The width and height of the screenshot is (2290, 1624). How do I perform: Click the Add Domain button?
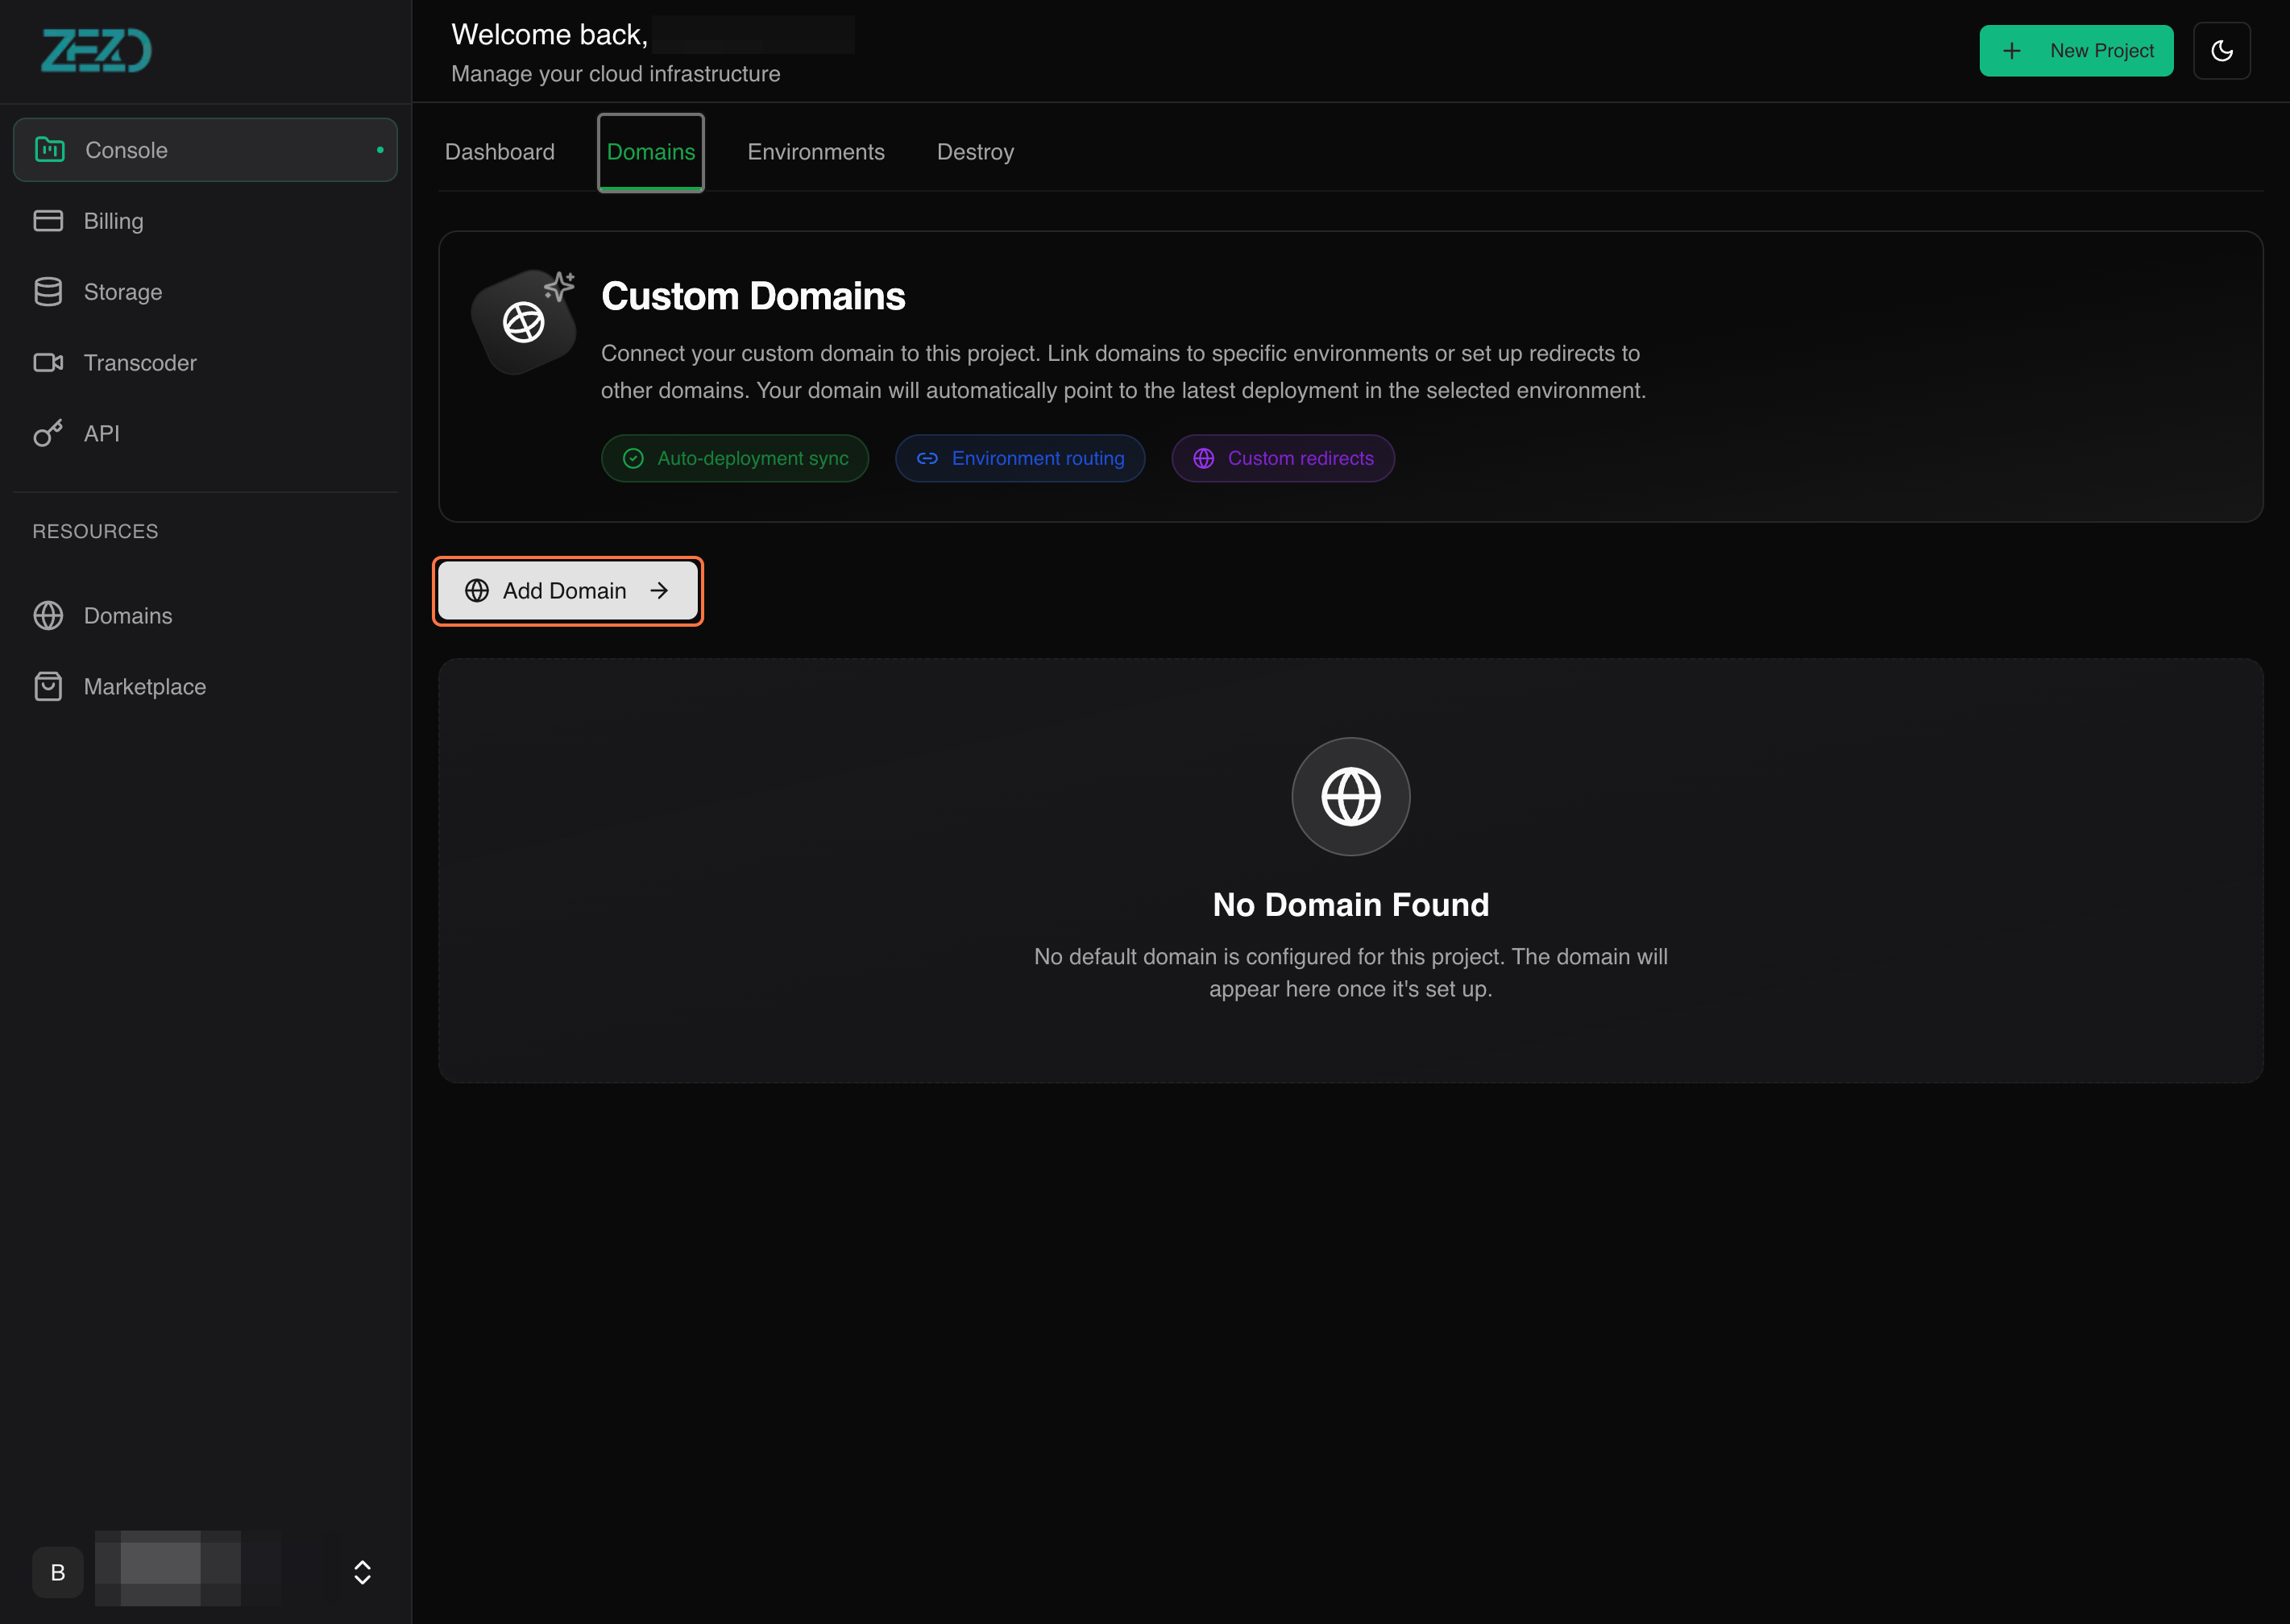[567, 591]
